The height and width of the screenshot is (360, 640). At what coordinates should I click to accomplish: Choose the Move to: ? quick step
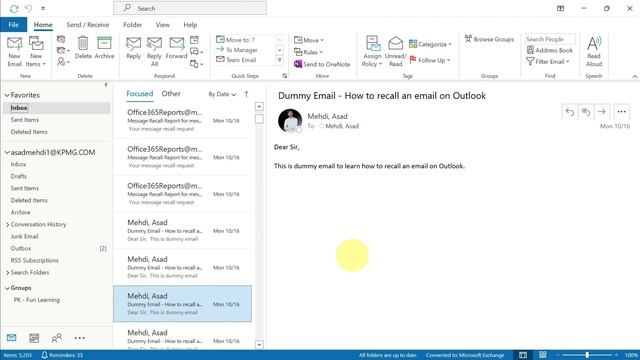236,40
